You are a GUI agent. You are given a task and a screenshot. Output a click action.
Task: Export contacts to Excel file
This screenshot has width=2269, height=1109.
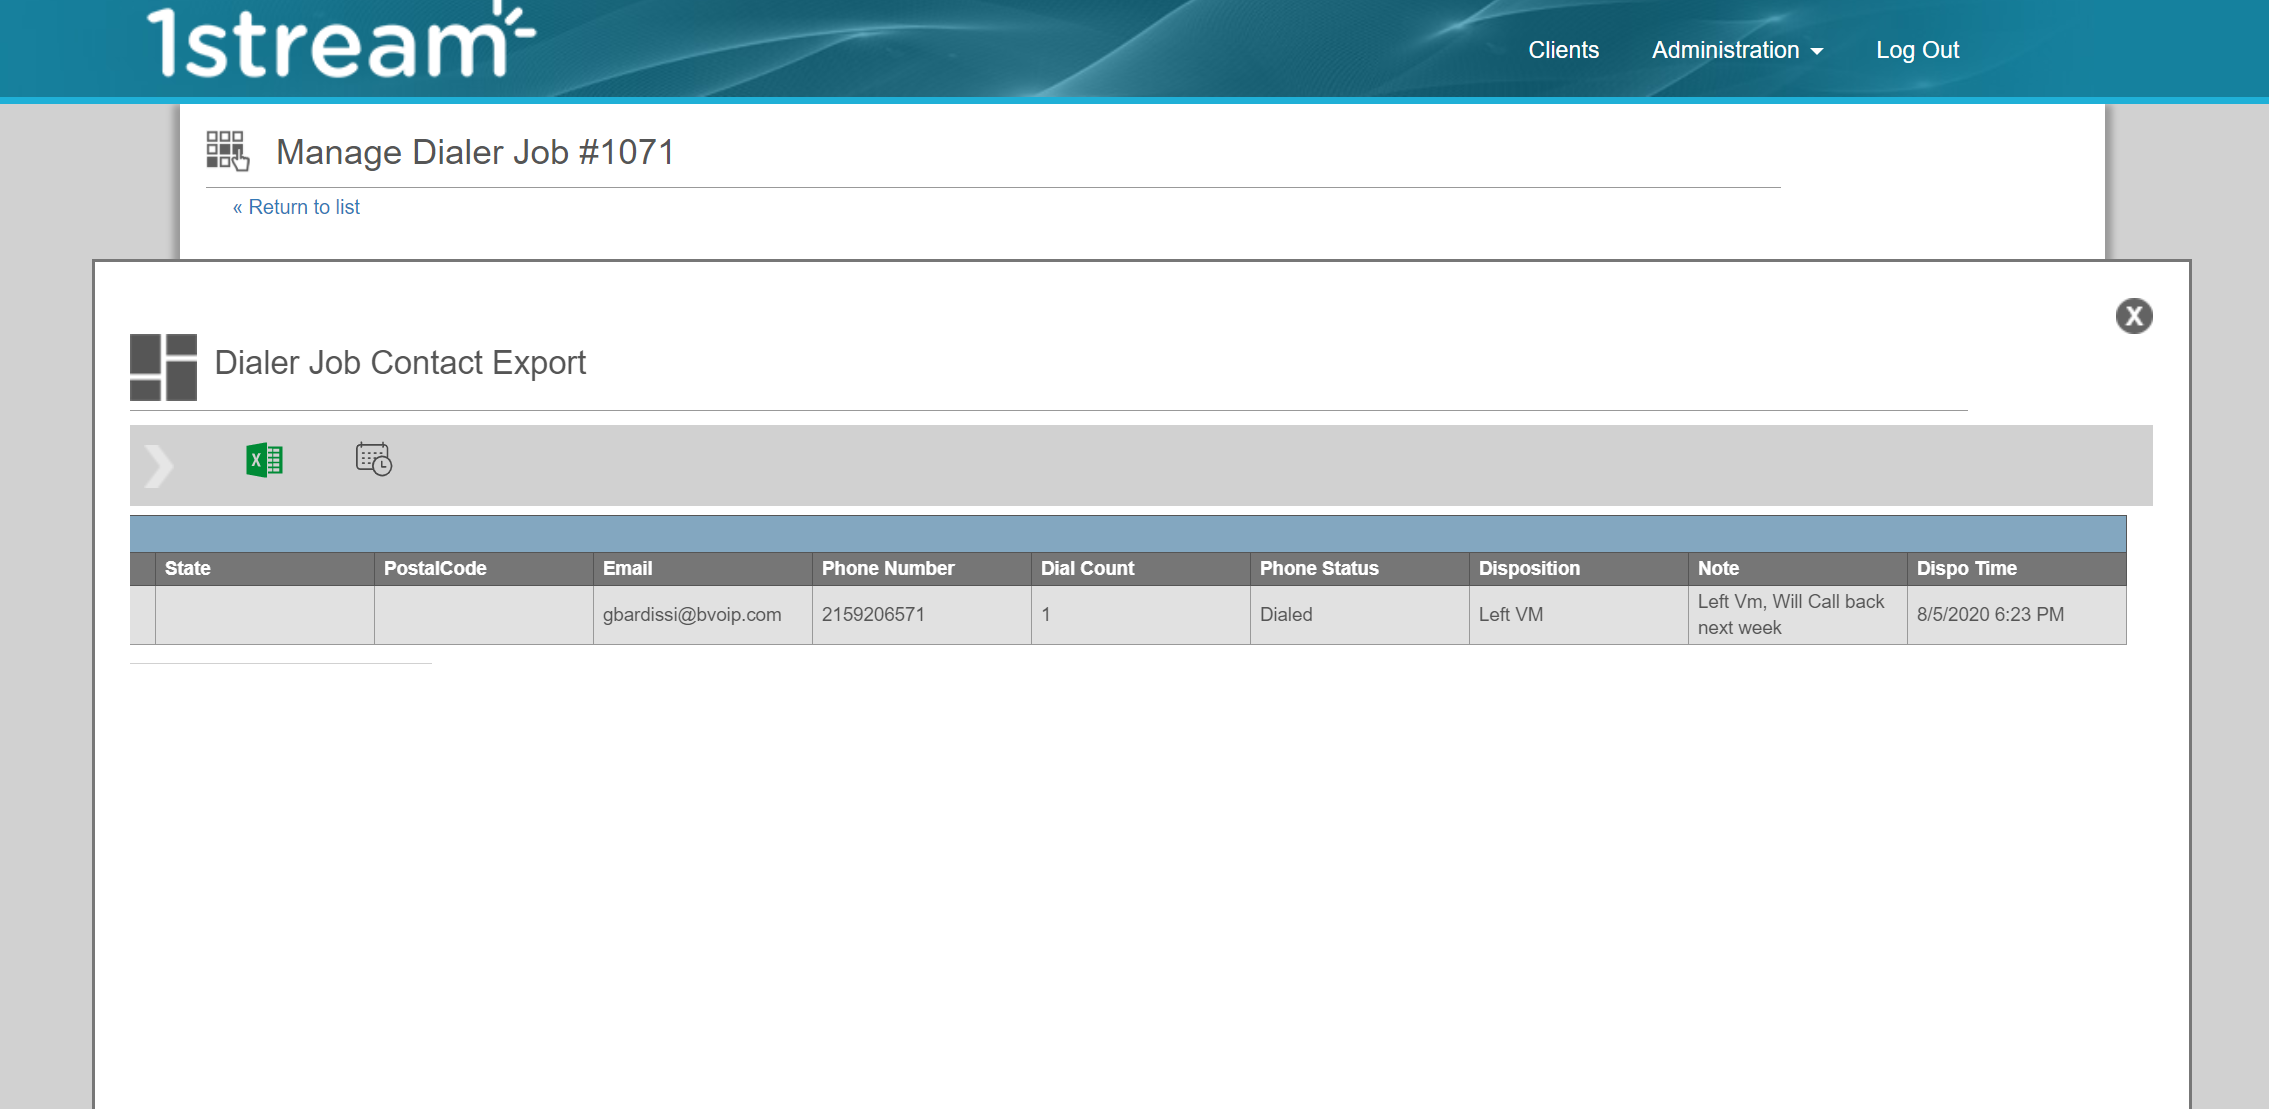coord(265,460)
